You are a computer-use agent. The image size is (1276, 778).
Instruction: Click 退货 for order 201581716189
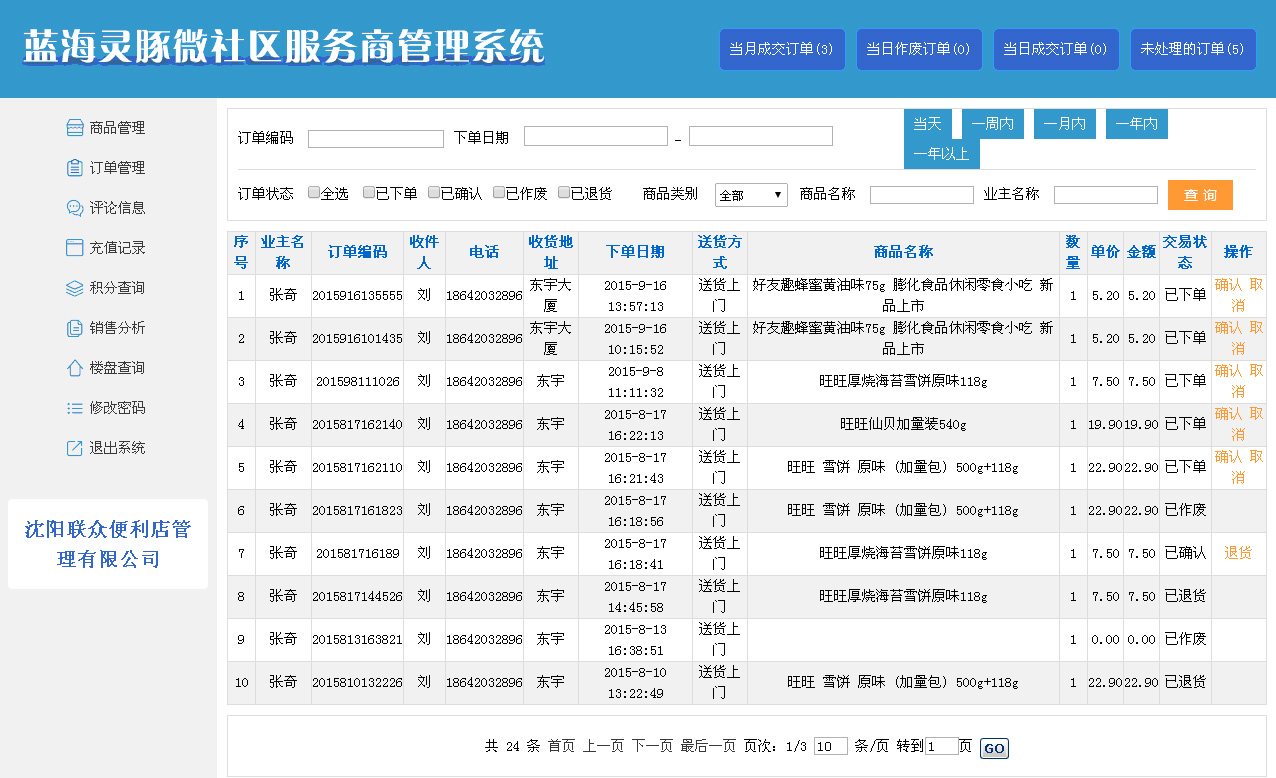tap(1238, 553)
